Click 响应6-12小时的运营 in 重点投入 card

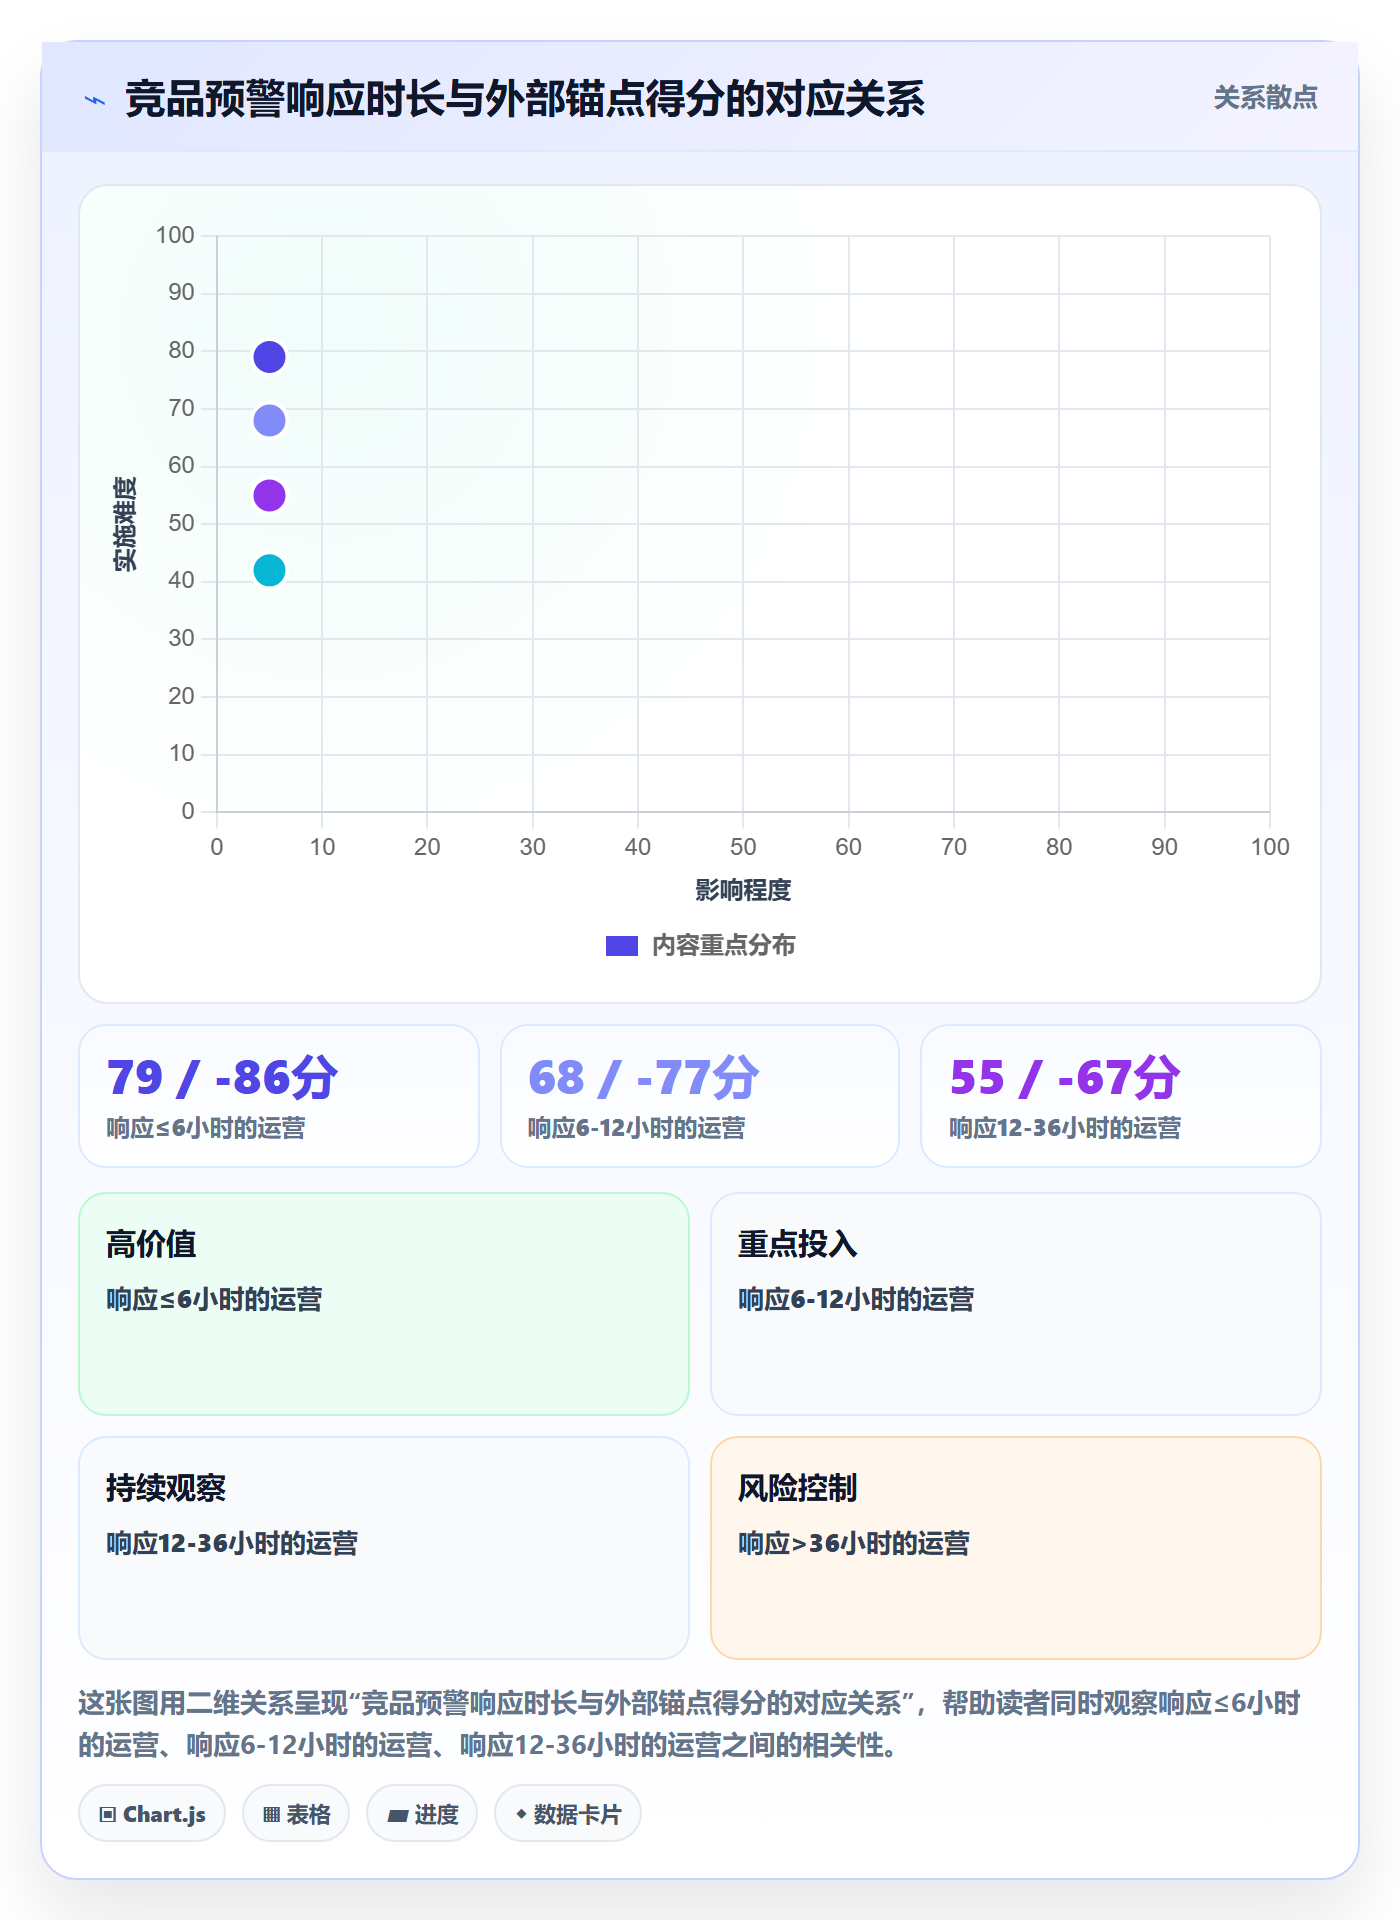pos(856,1299)
